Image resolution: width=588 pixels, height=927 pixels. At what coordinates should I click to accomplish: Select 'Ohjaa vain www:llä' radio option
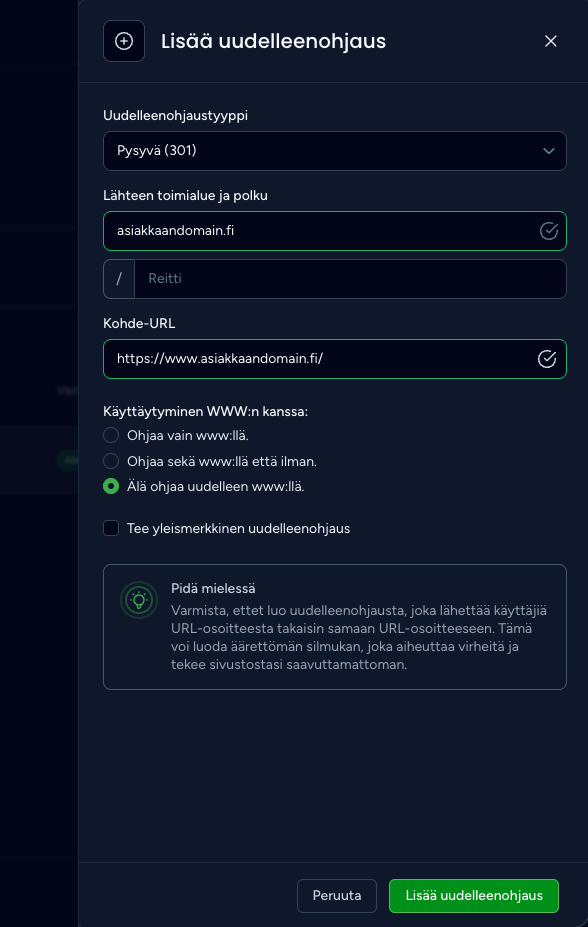point(111,436)
